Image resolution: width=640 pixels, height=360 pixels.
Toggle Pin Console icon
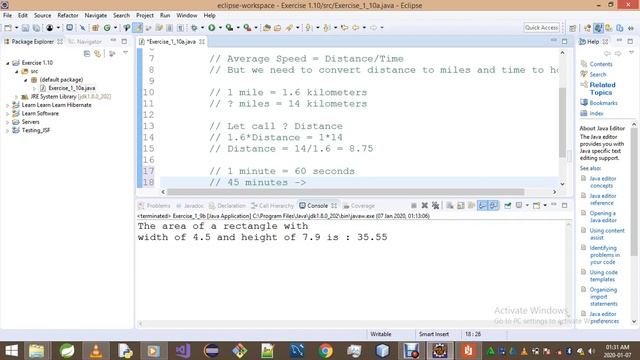tap(507, 205)
